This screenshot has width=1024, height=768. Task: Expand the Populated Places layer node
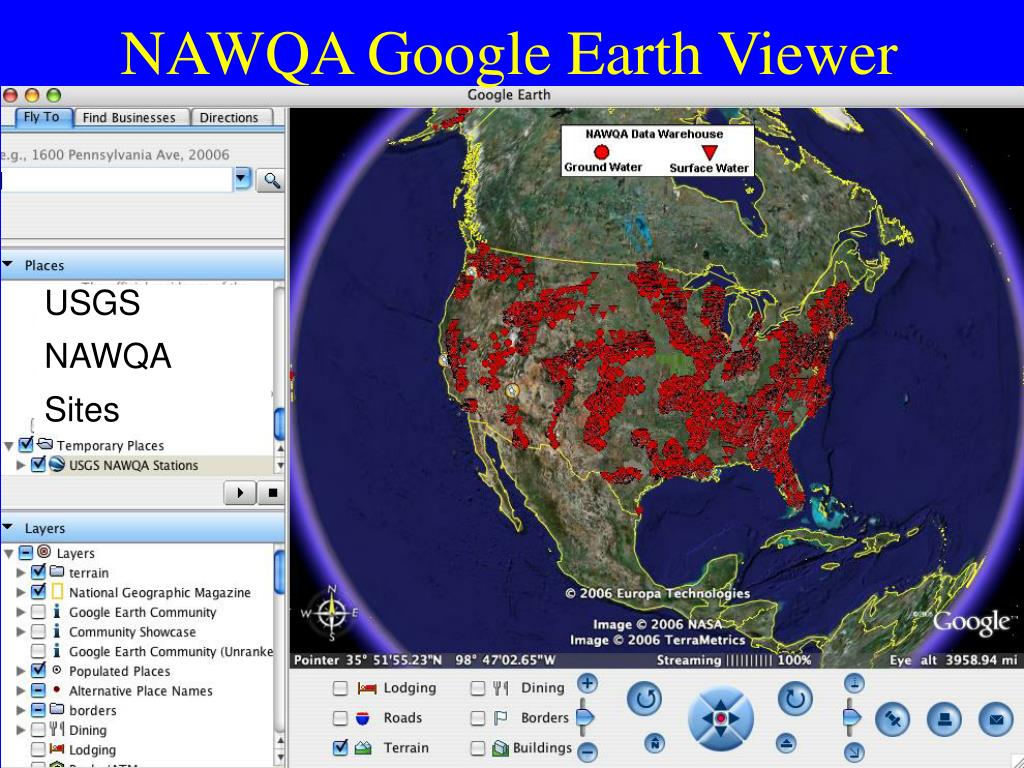point(21,671)
